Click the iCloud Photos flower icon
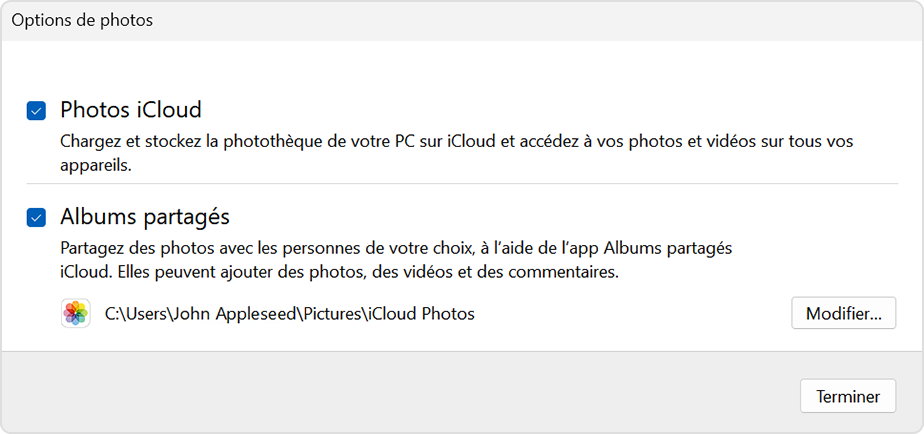This screenshot has height=434, width=924. [75, 313]
